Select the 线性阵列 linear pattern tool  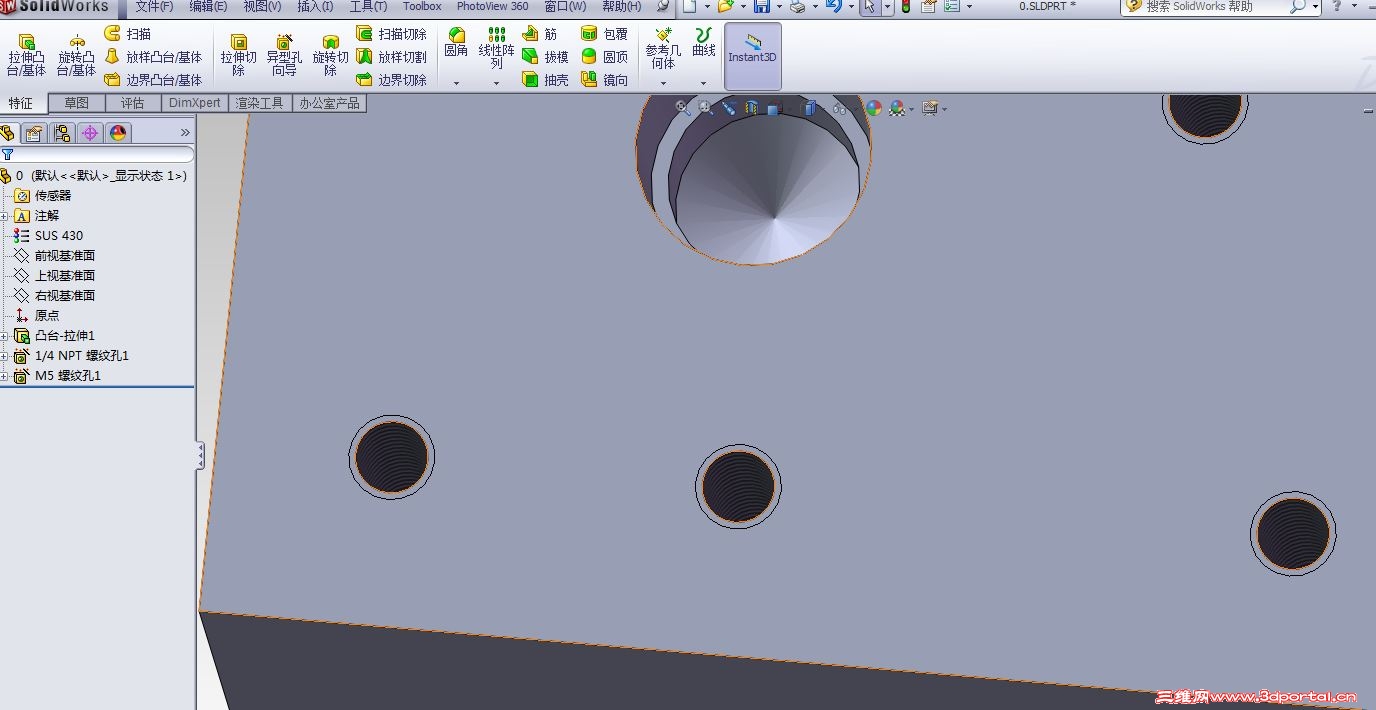coord(496,49)
